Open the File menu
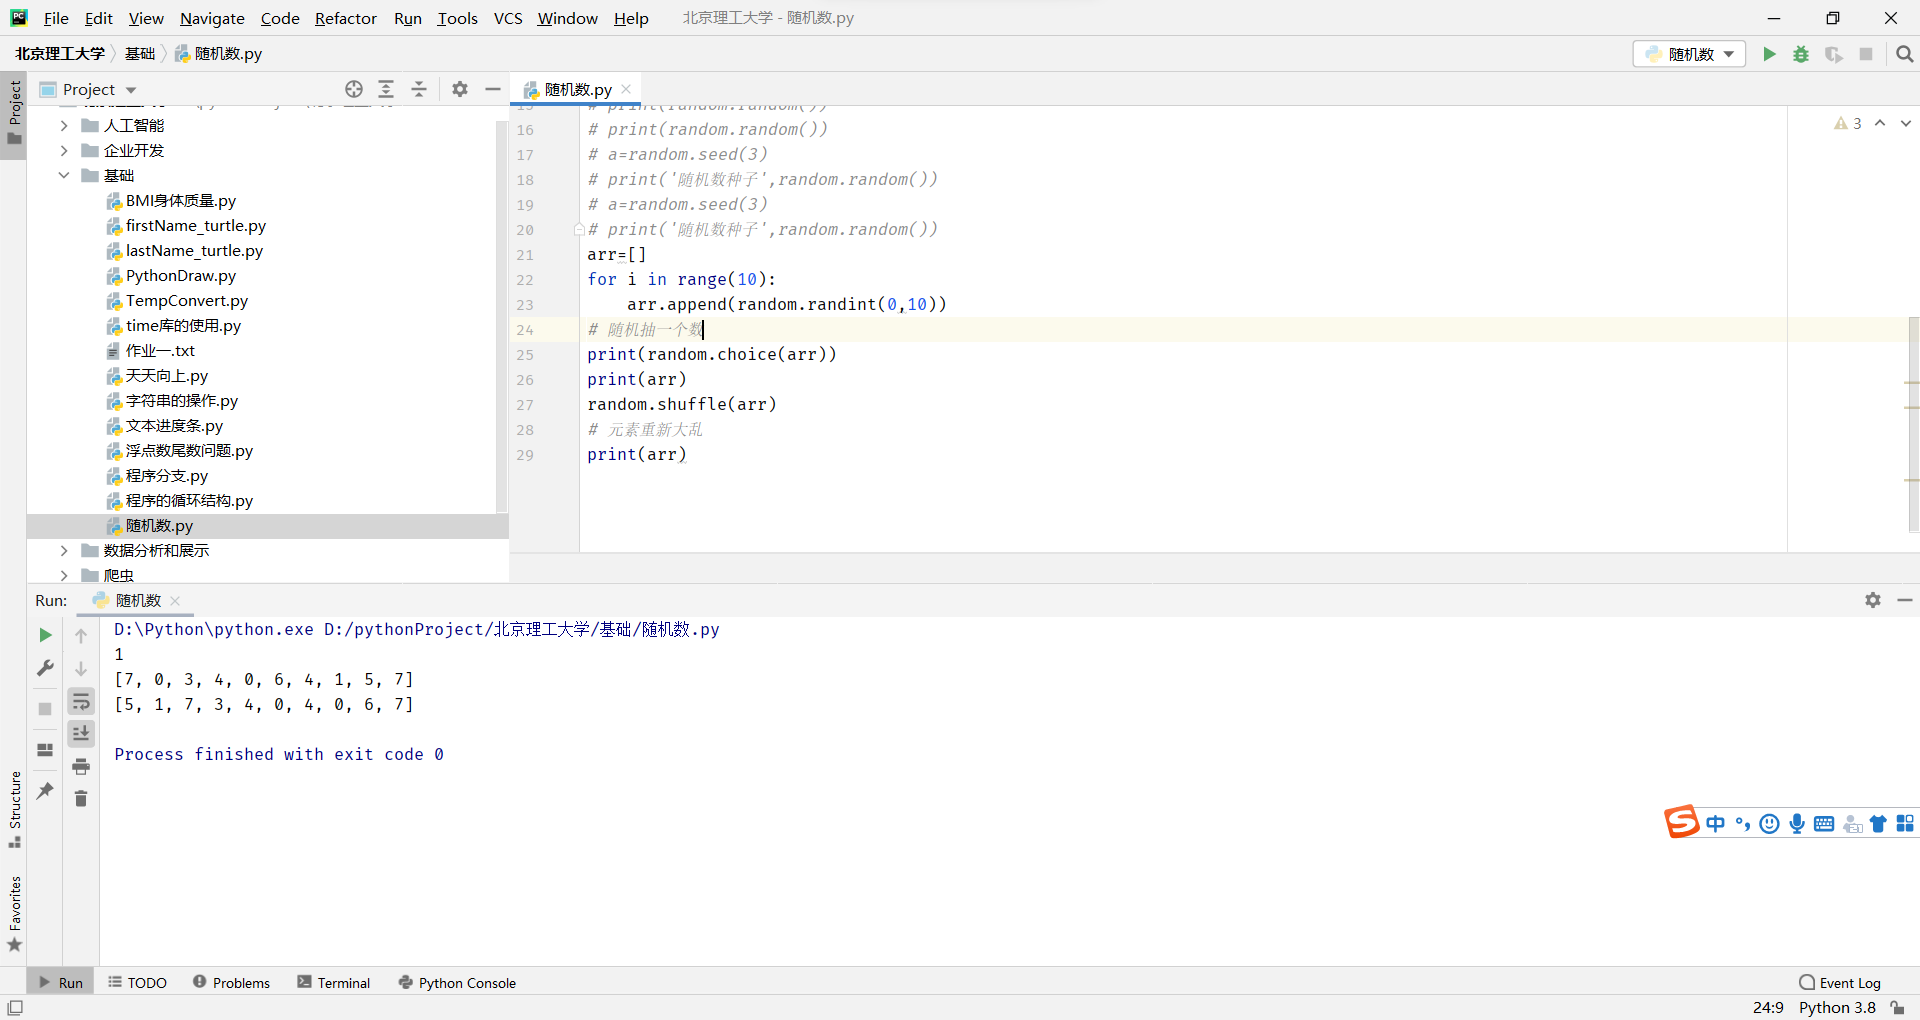 point(56,18)
